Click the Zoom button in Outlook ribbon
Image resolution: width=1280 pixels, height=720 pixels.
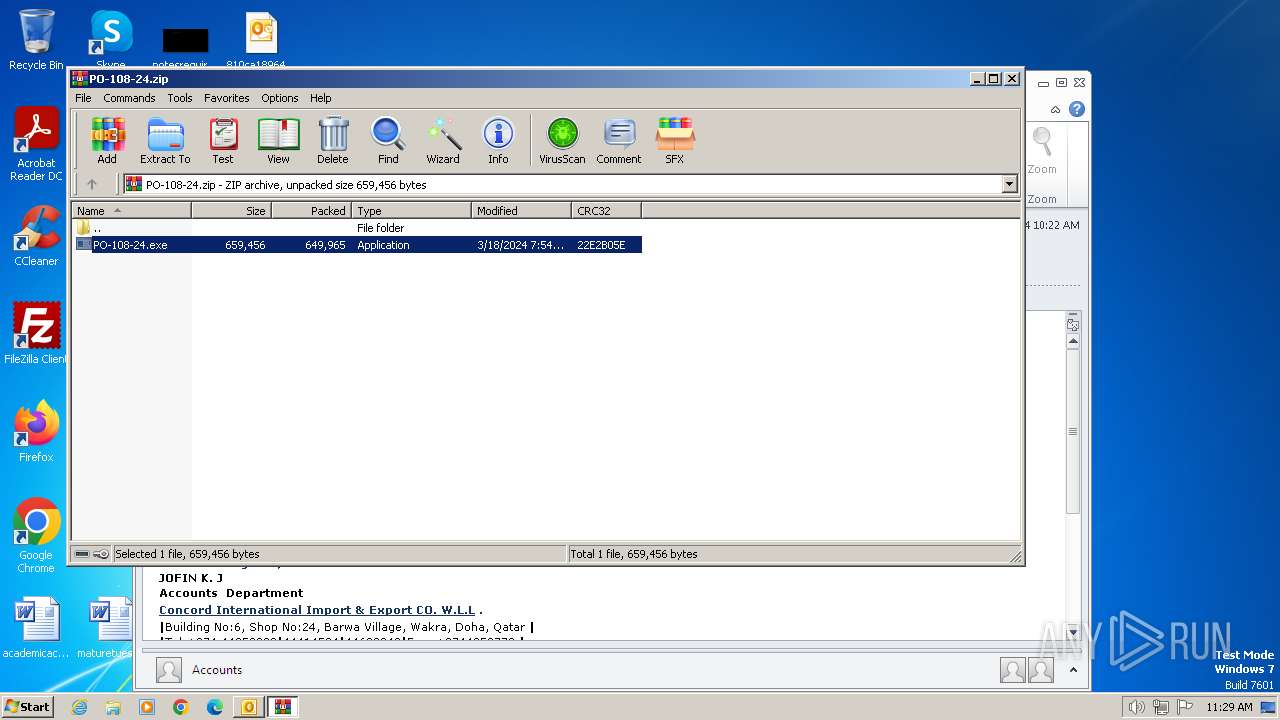point(1042,152)
